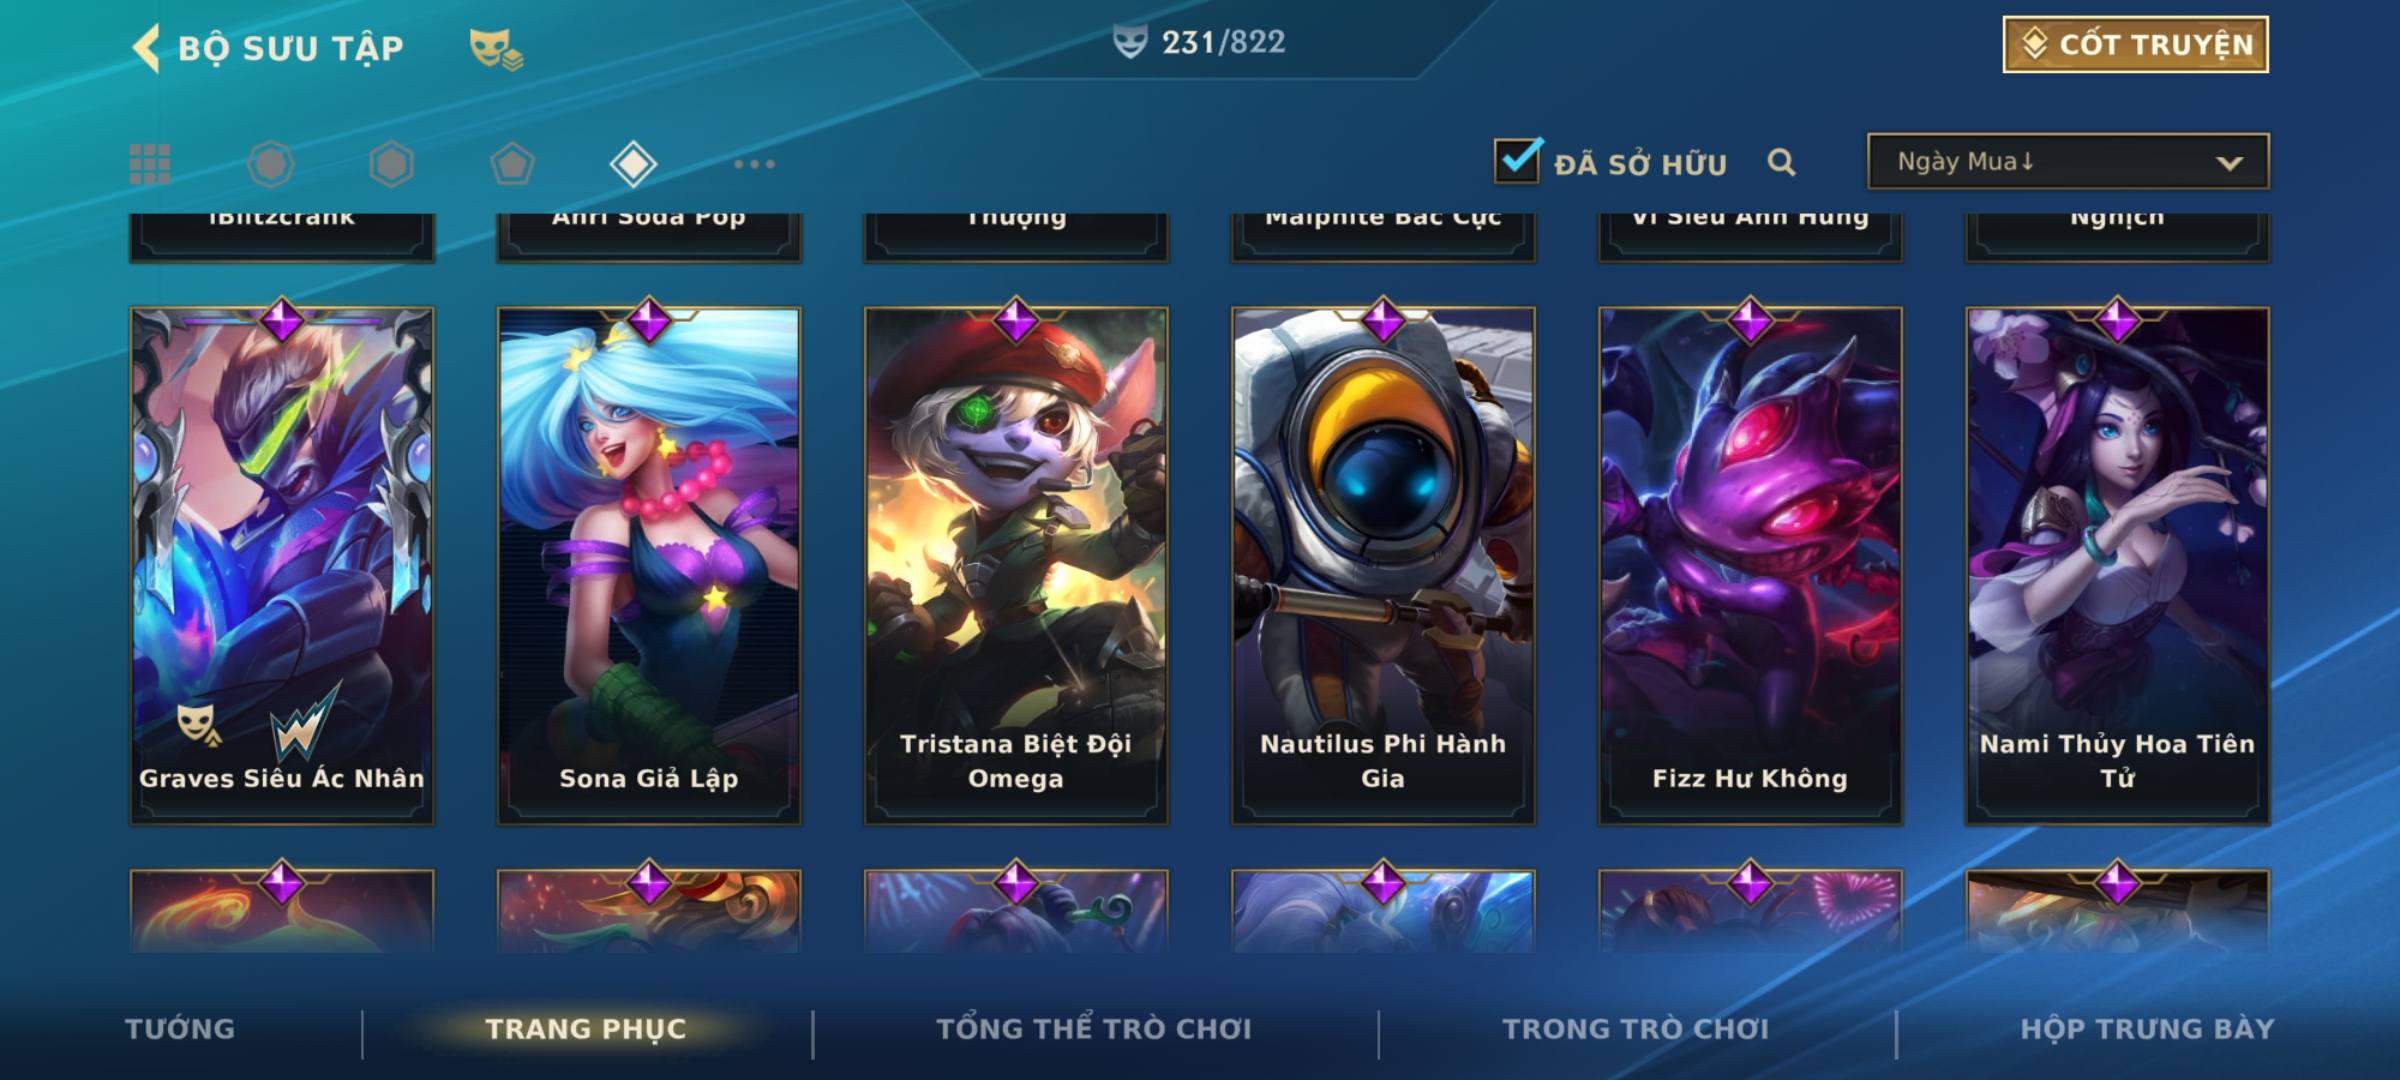This screenshot has height=1080, width=2400.
Task: Open the Graves Siêu Ác Nhân skin card
Action: click(282, 565)
